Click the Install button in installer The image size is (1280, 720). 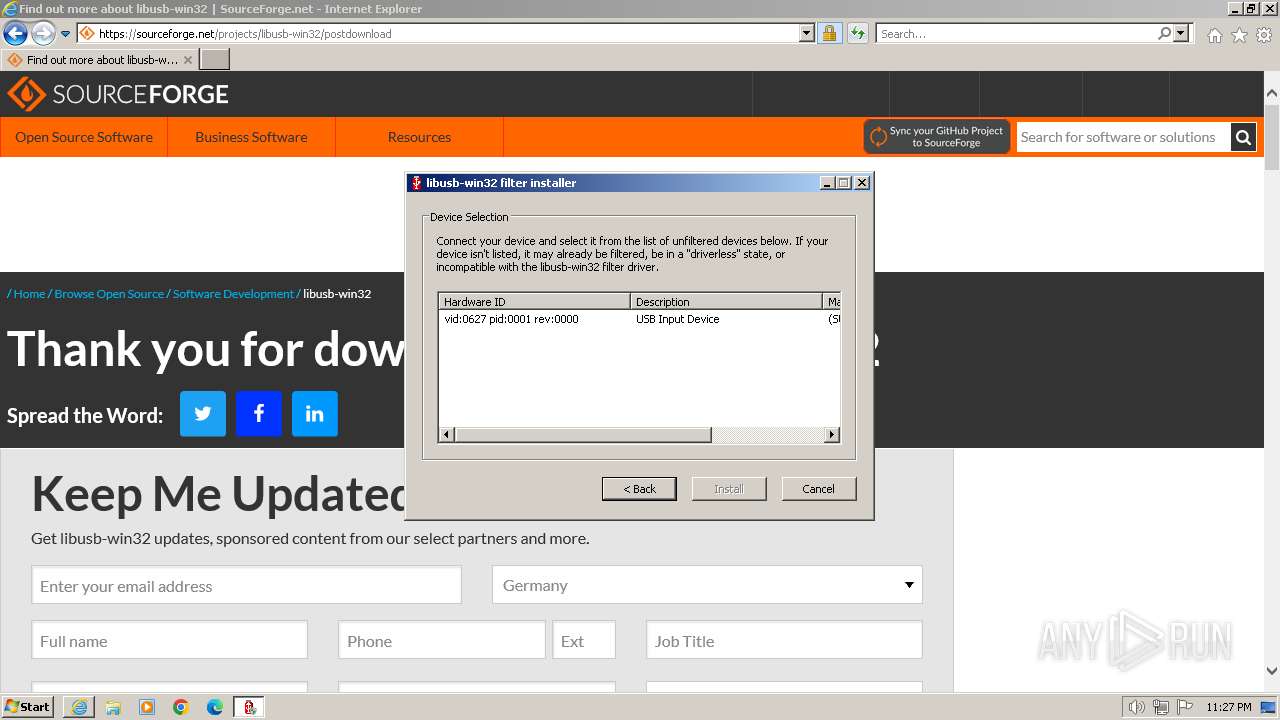pos(729,488)
